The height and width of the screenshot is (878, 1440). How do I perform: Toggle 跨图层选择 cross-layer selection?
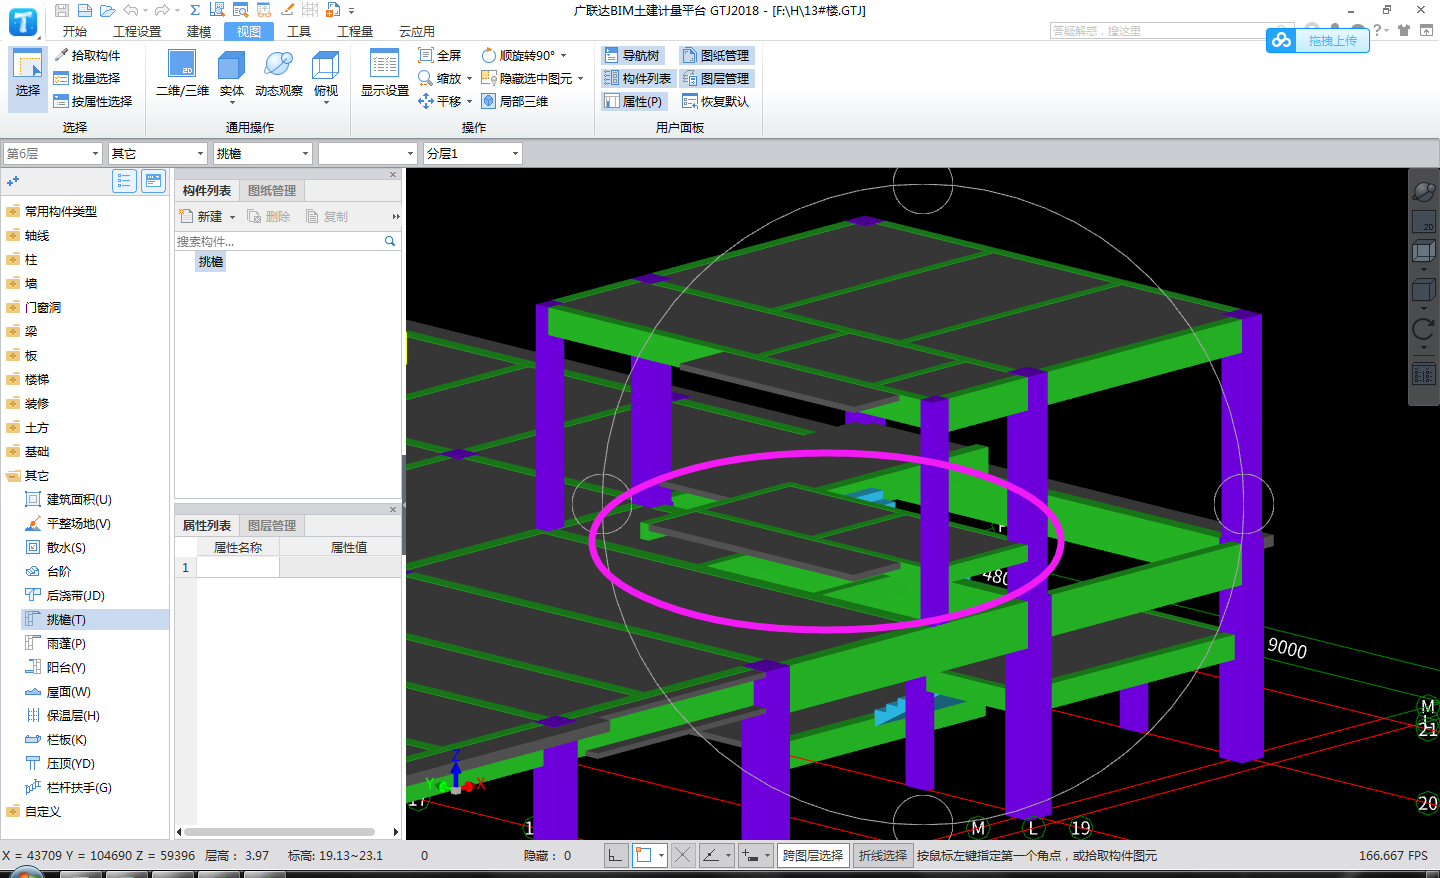(813, 855)
